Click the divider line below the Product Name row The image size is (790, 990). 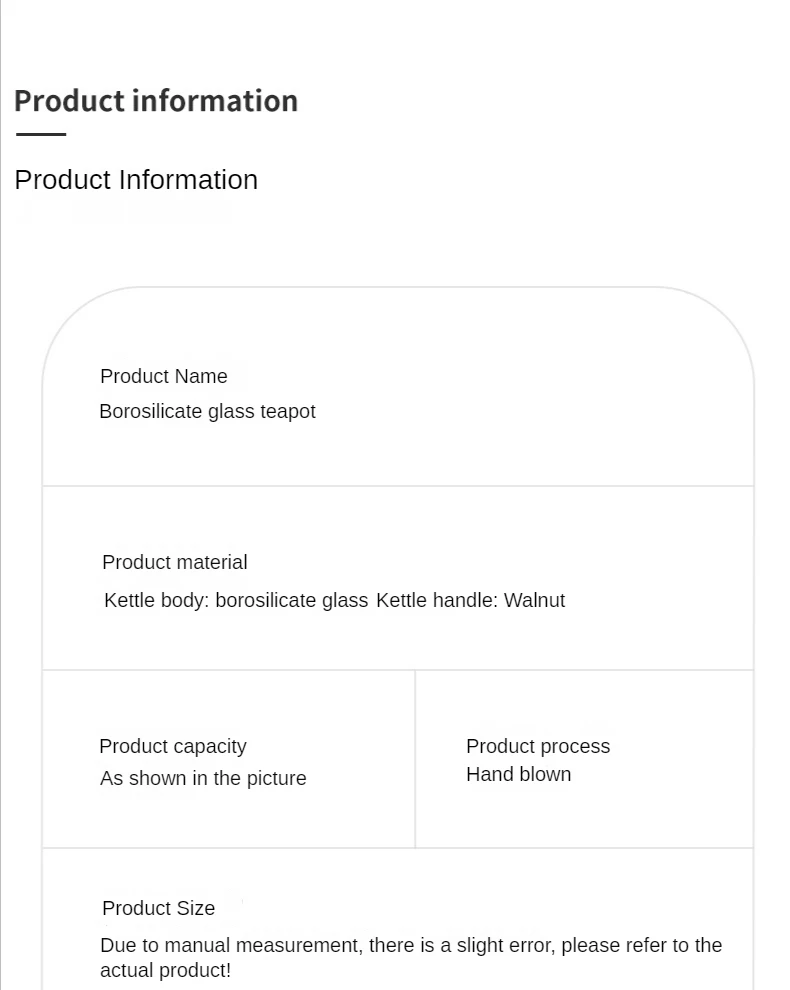click(398, 486)
